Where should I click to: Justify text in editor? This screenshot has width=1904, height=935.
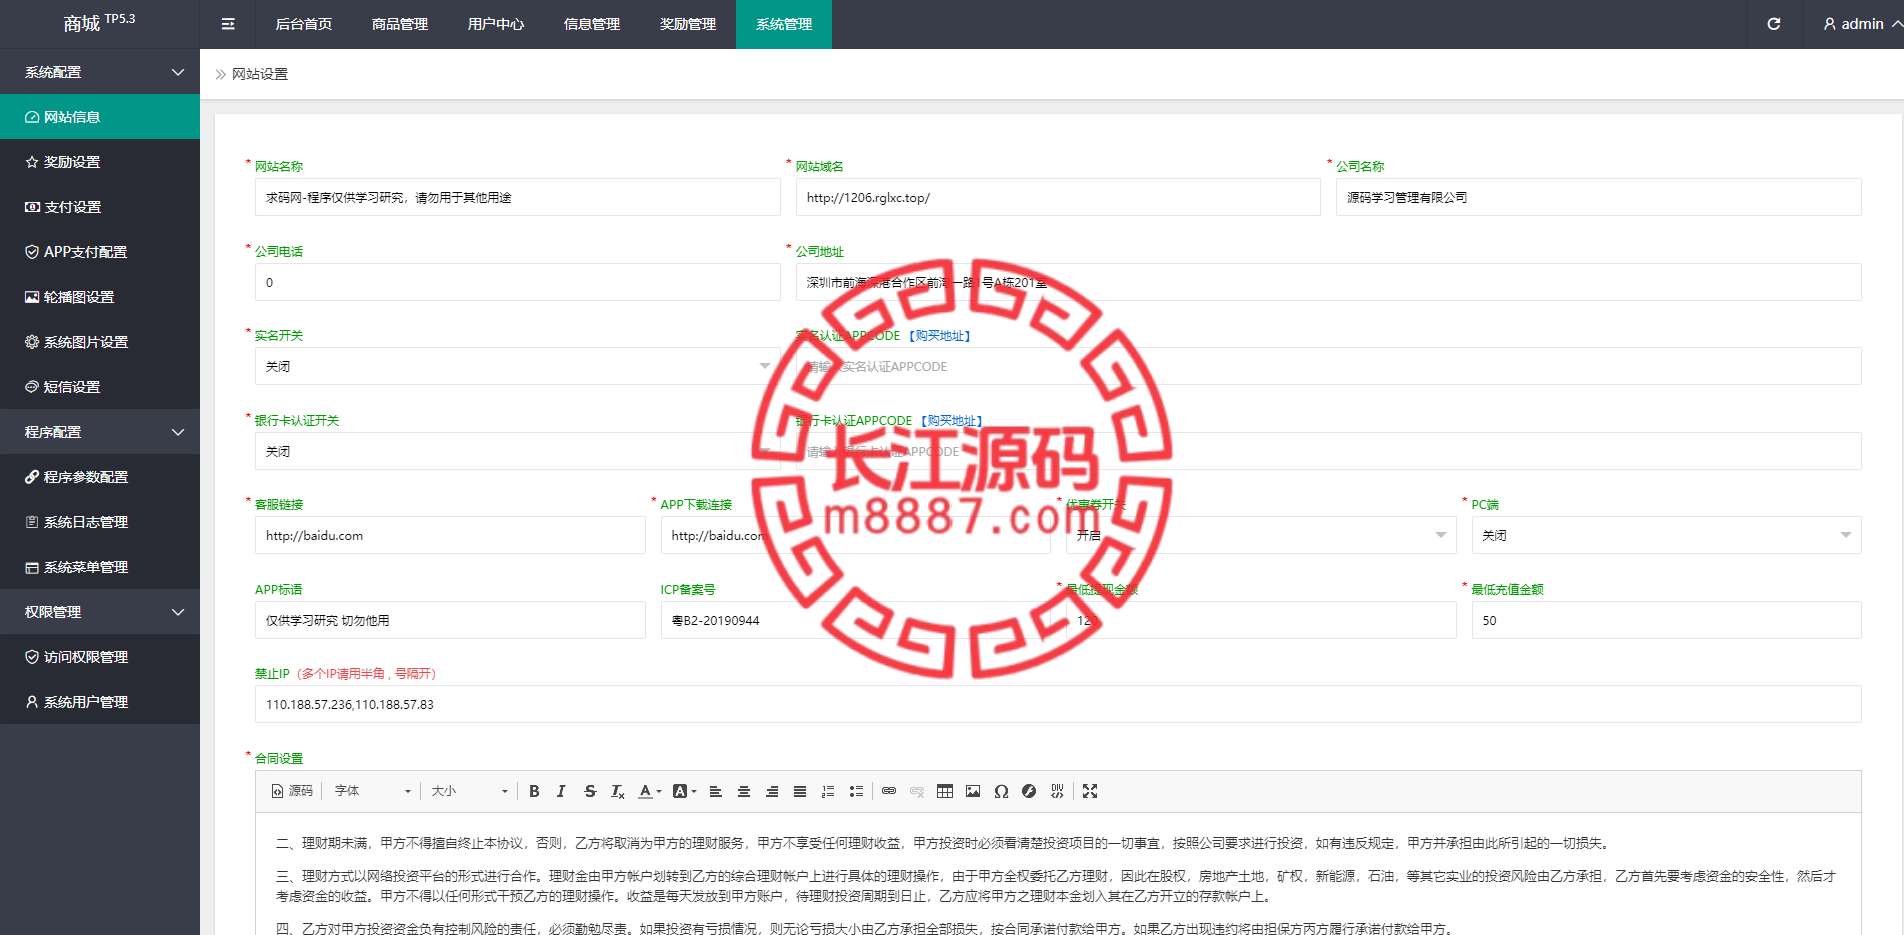(800, 791)
